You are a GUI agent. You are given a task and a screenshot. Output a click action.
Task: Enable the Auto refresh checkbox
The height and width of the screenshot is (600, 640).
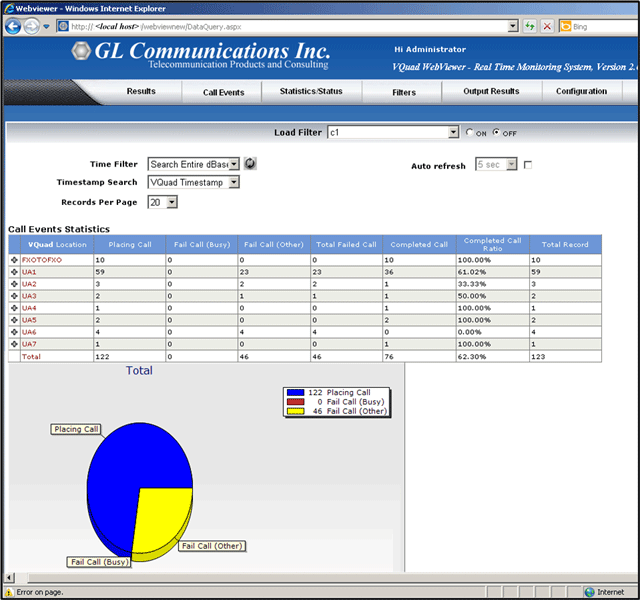528,165
